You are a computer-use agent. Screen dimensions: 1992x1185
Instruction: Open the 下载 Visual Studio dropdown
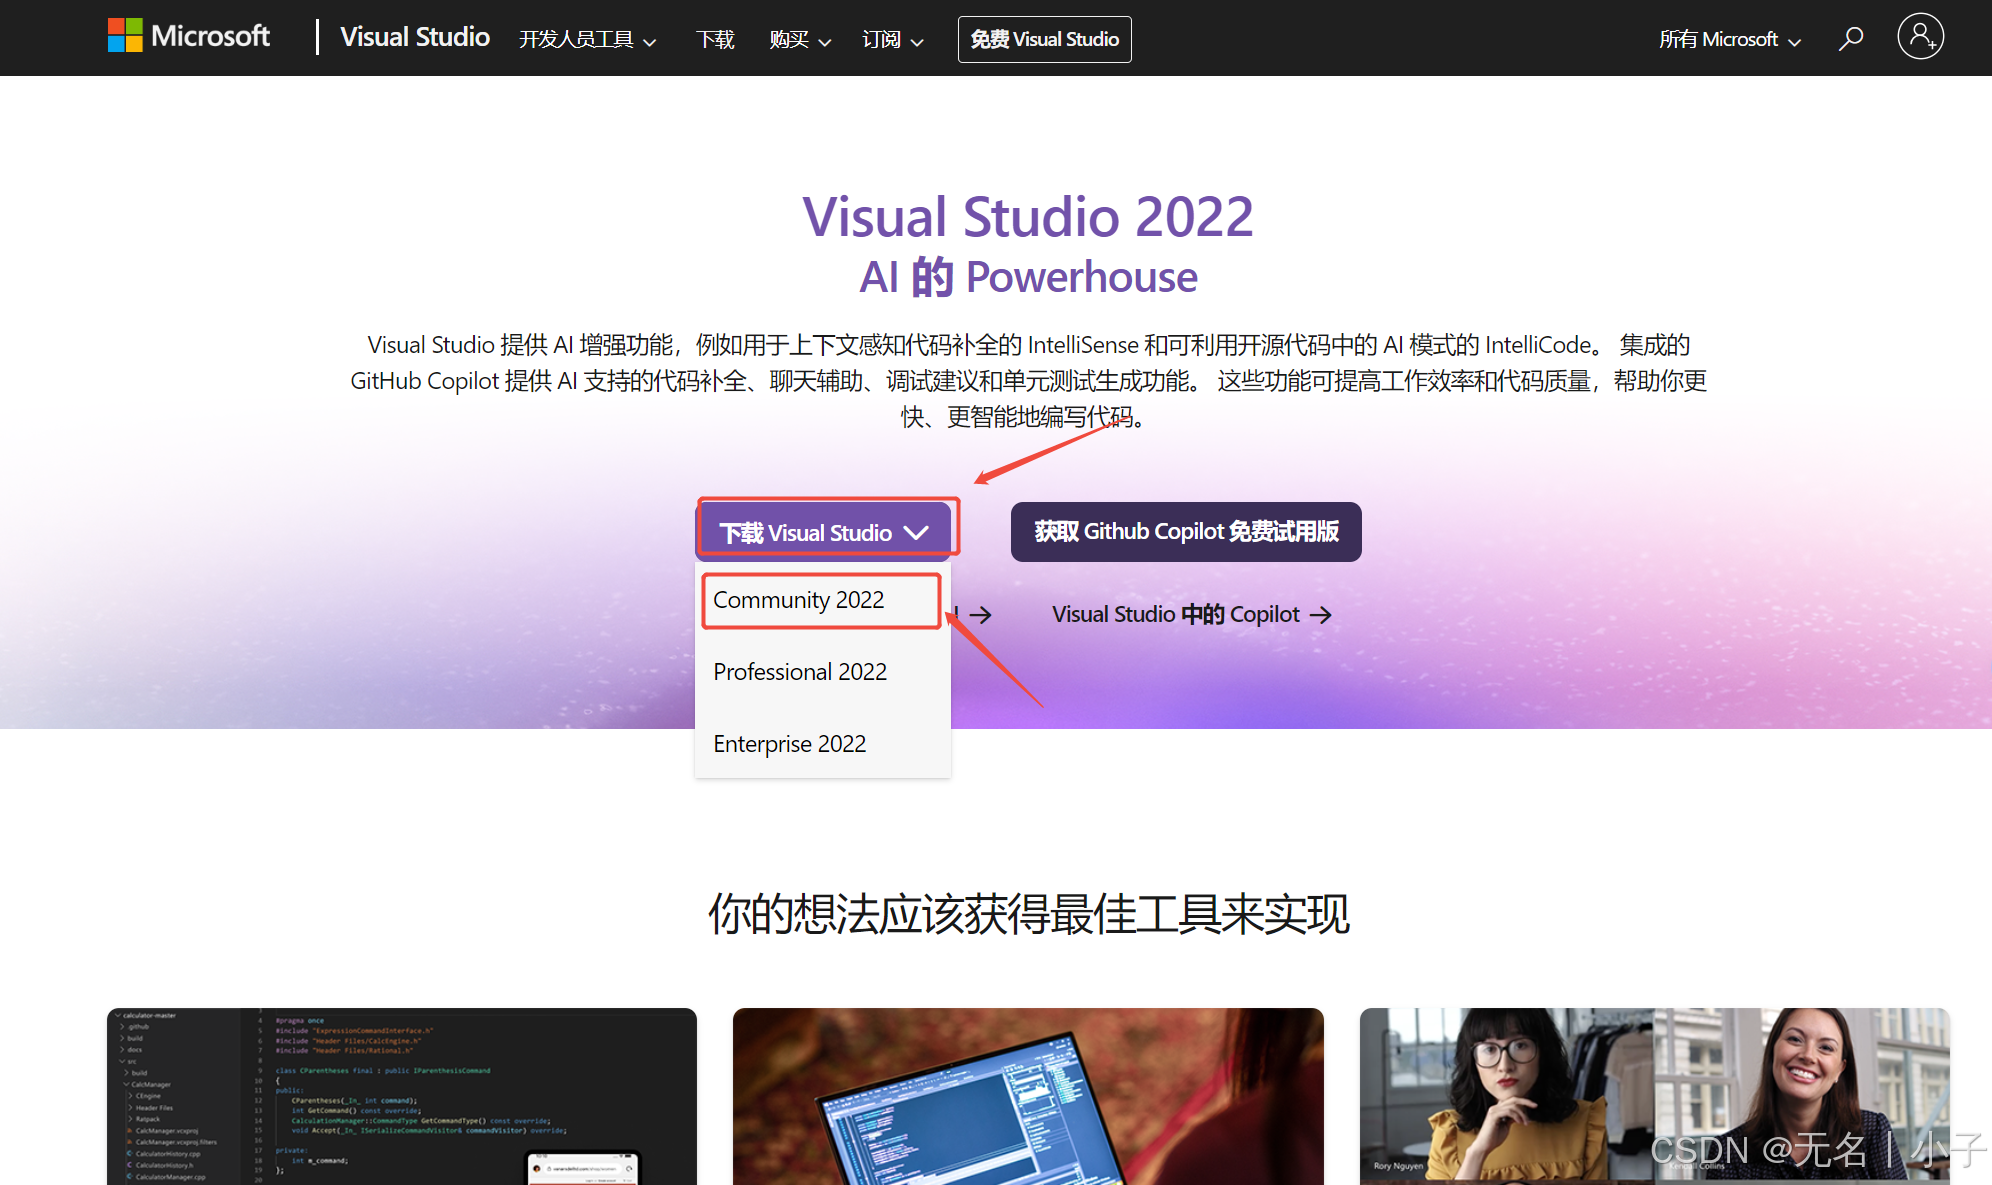[826, 532]
